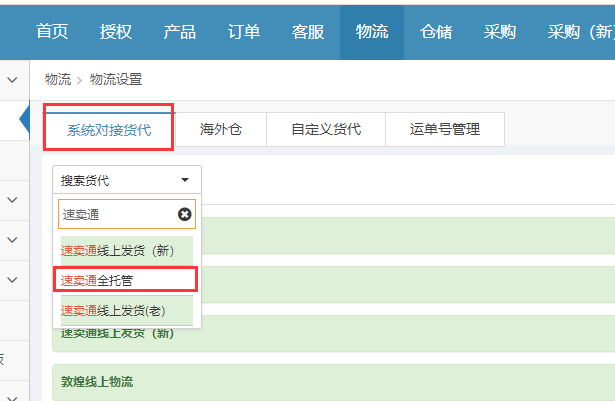Screen dimensions: 615x401
Task: Select 速卖通线上发货(老) from dropdown list
Action: click(x=127, y=311)
